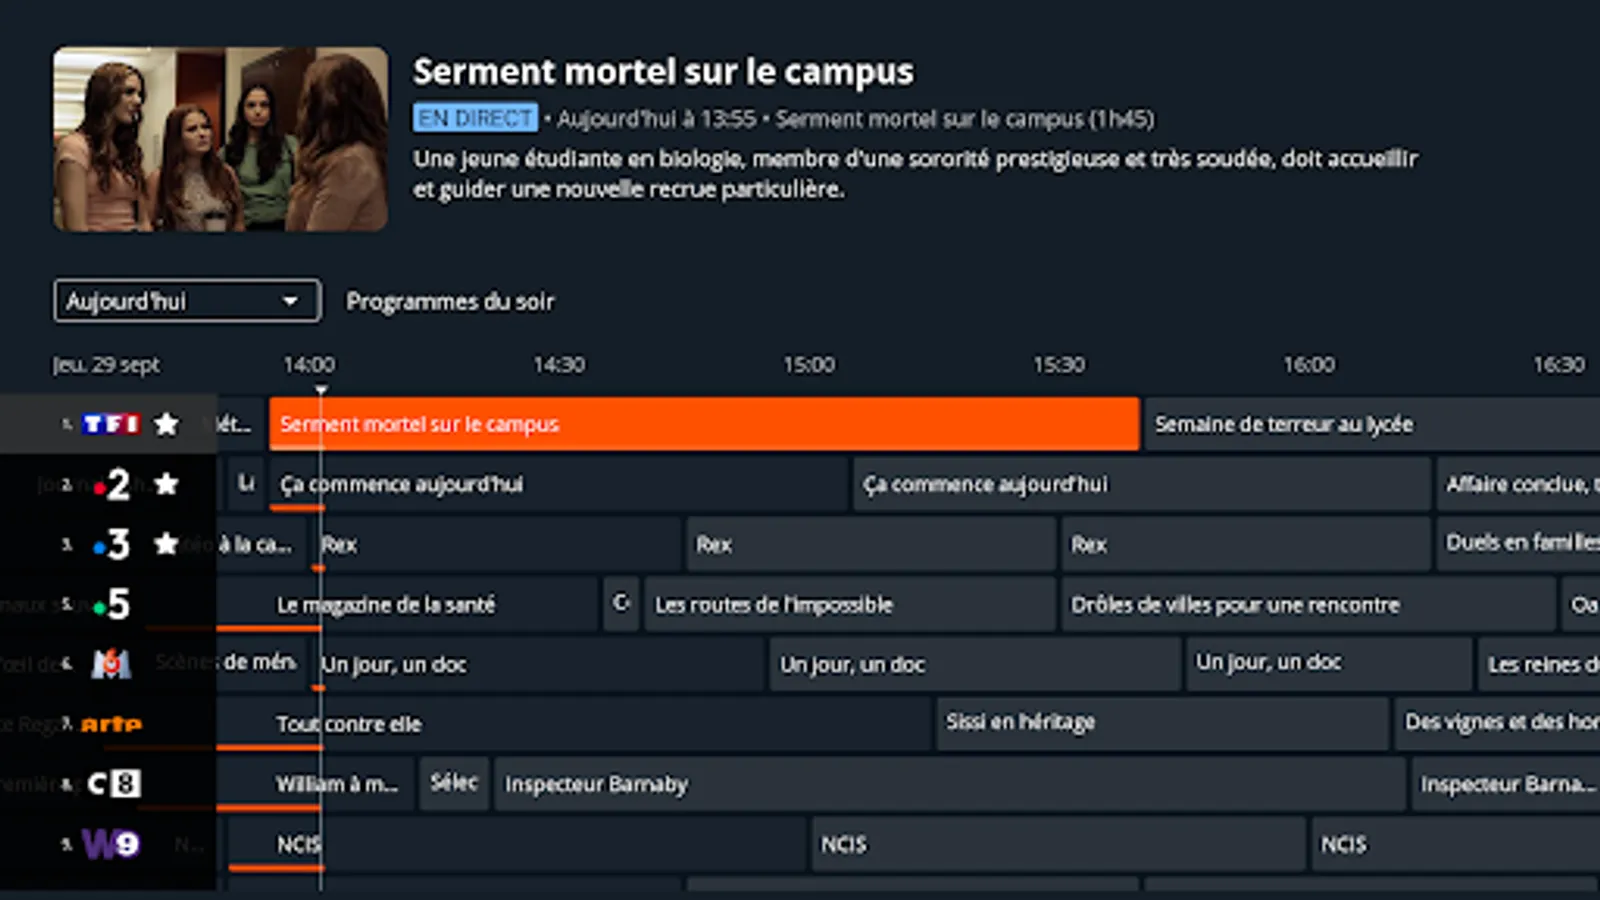This screenshot has height=900, width=1600.
Task: Select 'Les routes de l'impossible' program
Action: [850, 604]
